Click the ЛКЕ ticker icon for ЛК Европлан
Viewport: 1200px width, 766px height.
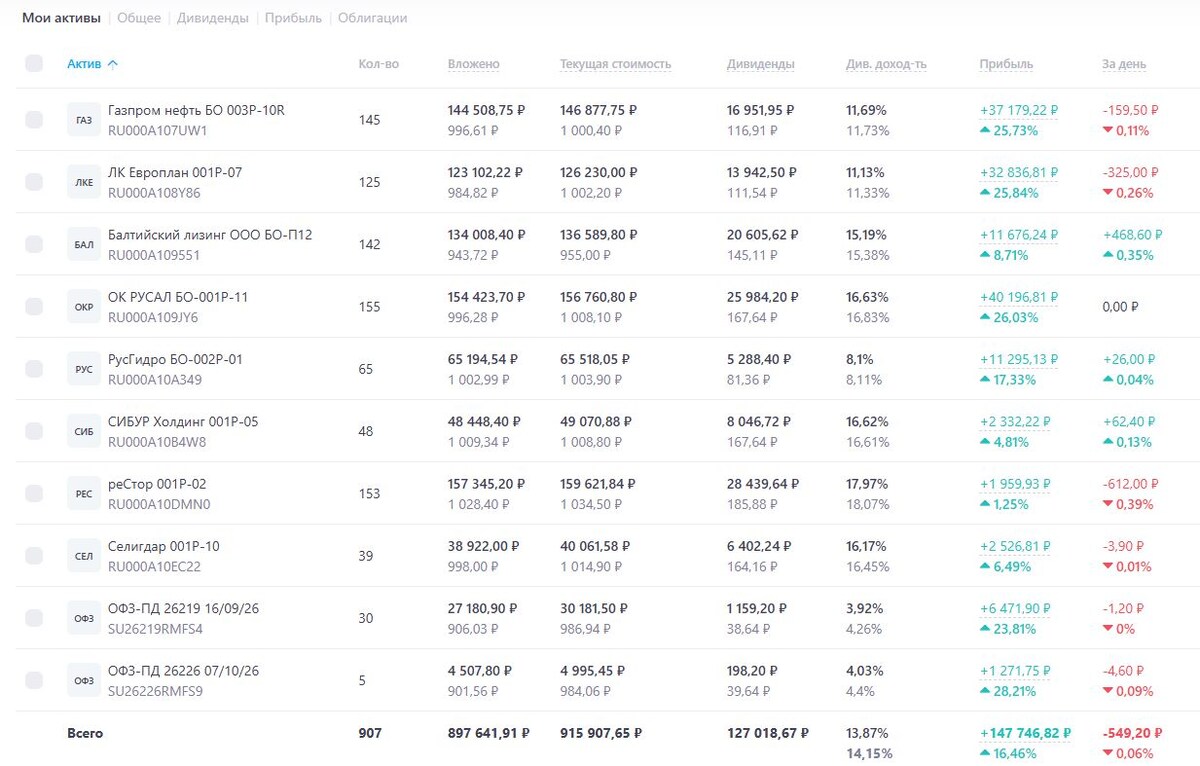[84, 182]
